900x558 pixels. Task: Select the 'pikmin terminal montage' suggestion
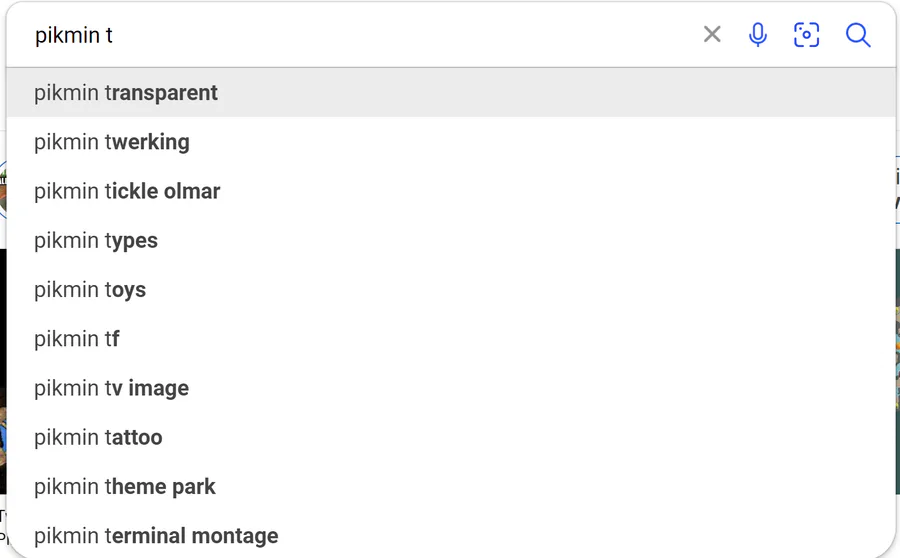pos(156,536)
